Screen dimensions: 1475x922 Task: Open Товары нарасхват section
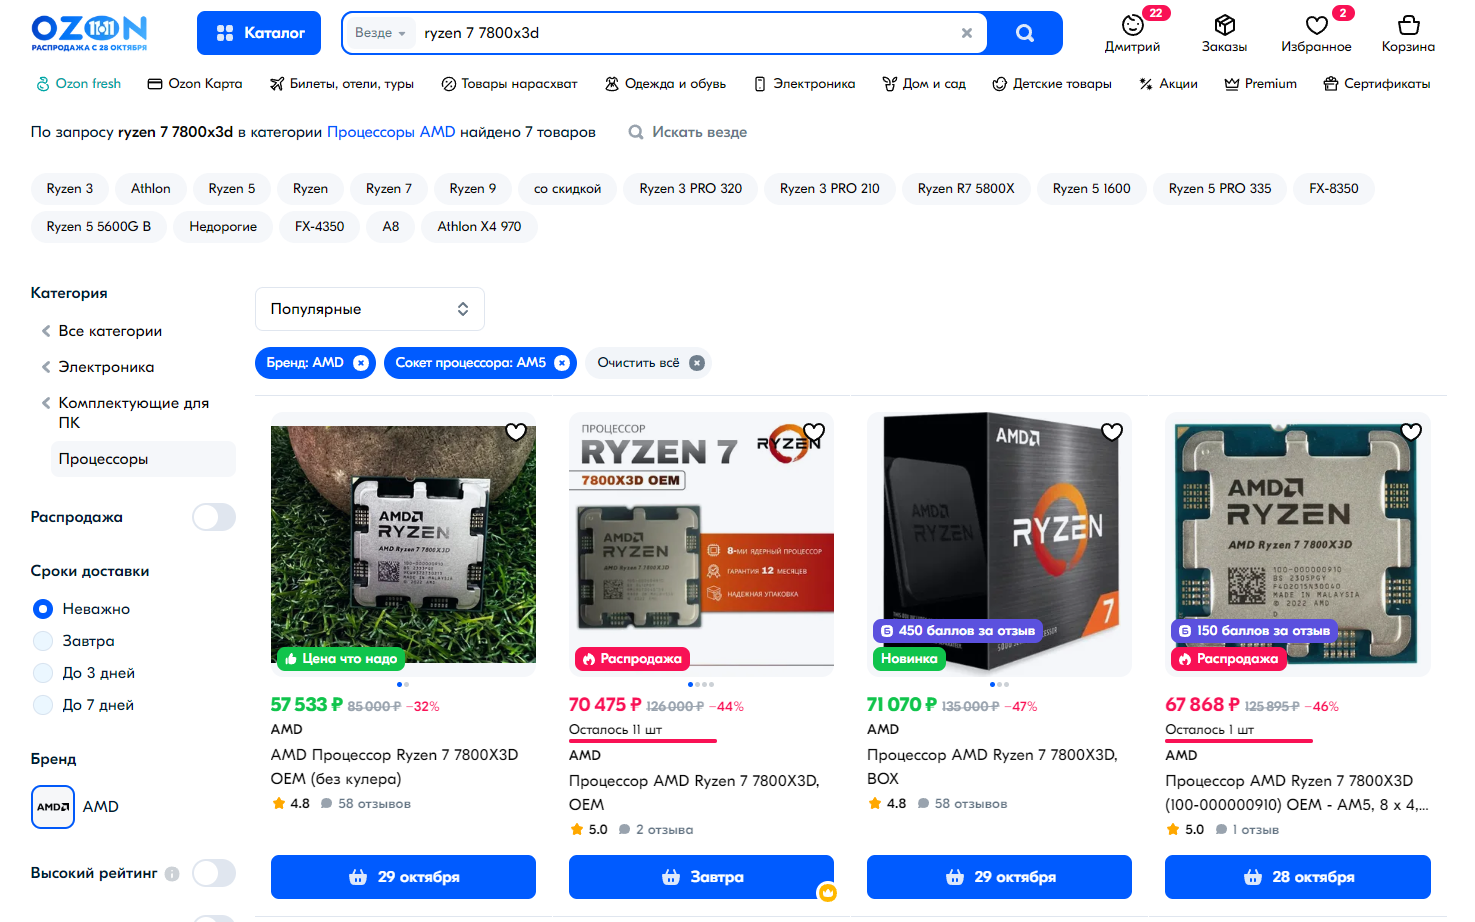tap(509, 84)
